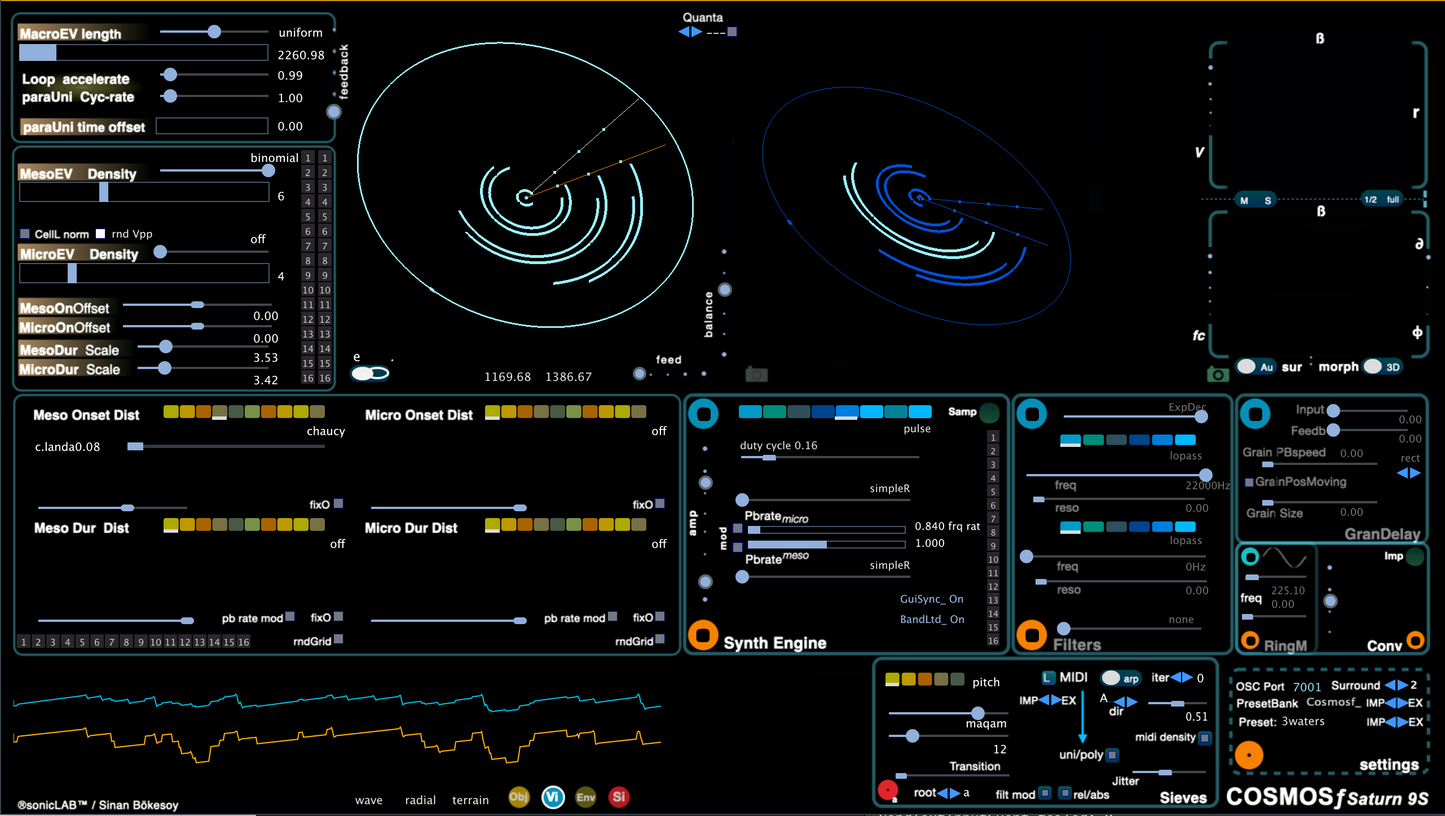The width and height of the screenshot is (1445, 816).
Task: Click the Vi round button
Action: 552,797
